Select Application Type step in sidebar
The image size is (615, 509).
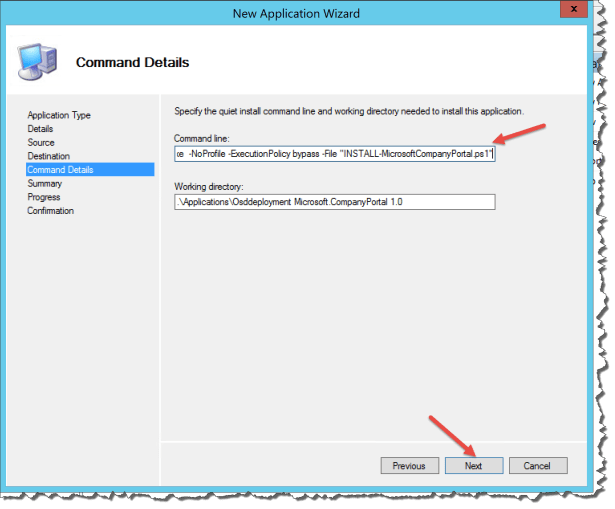click(x=59, y=115)
